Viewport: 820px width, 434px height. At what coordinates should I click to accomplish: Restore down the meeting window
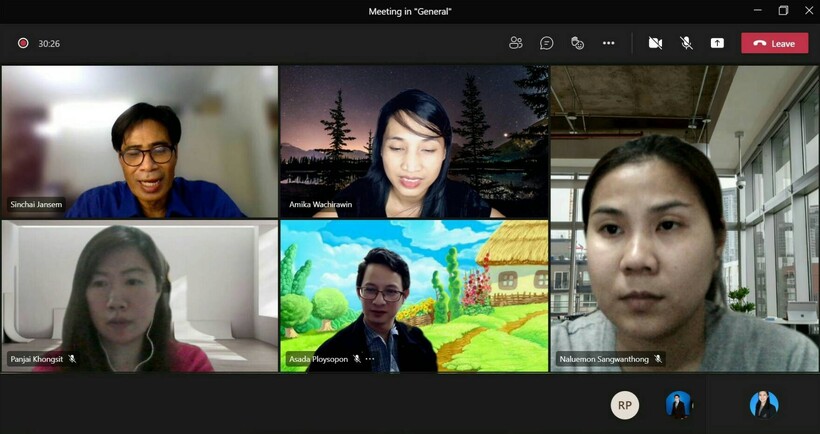(783, 10)
